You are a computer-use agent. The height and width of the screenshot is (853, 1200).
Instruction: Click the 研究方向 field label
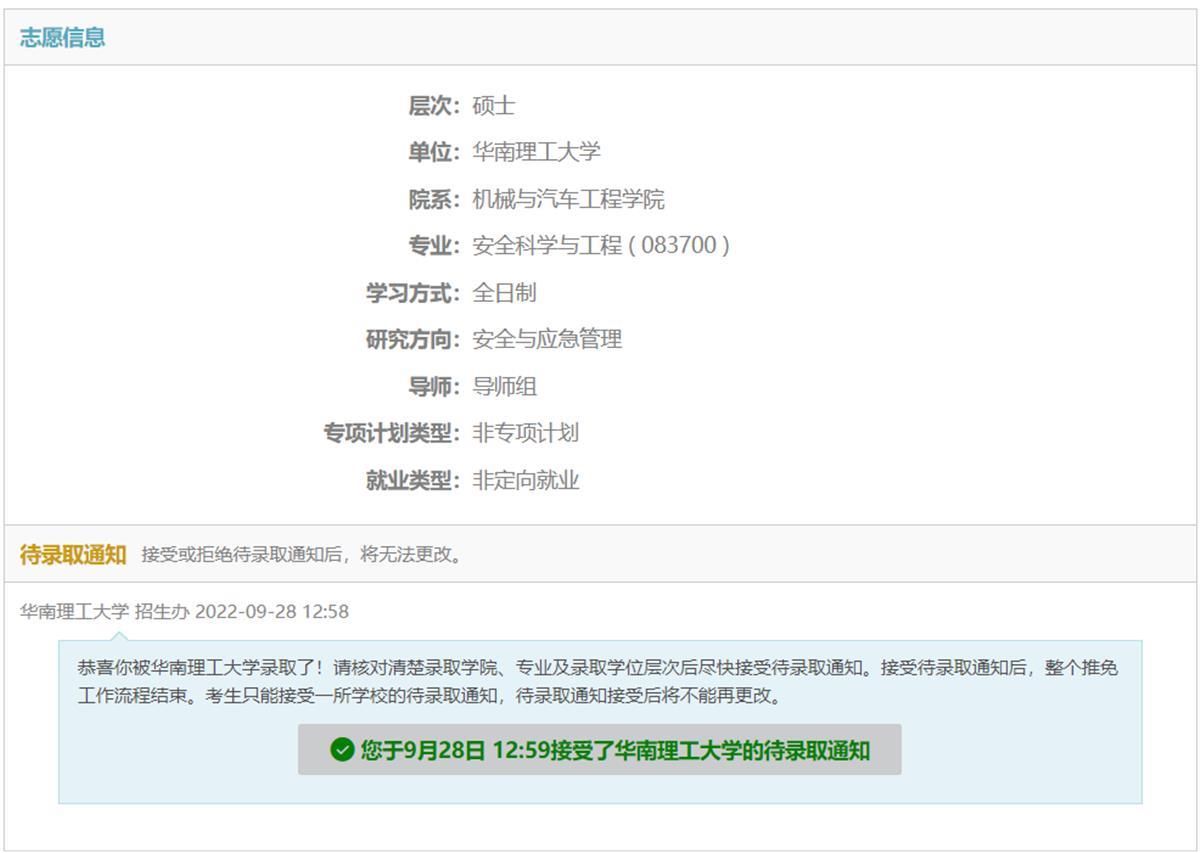tap(413, 340)
